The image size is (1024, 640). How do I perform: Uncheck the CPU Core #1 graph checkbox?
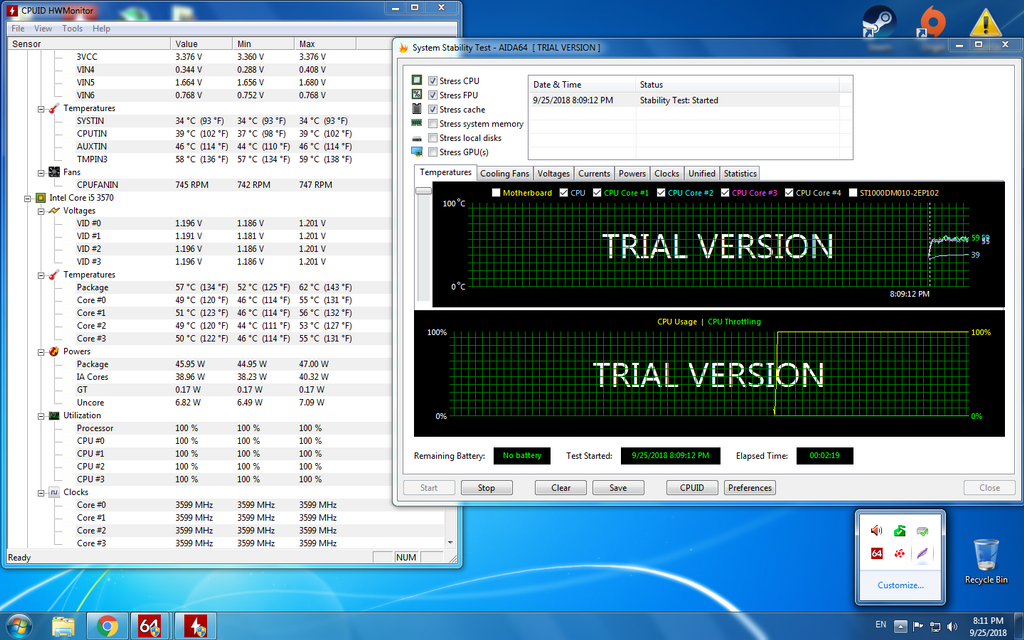pos(597,193)
